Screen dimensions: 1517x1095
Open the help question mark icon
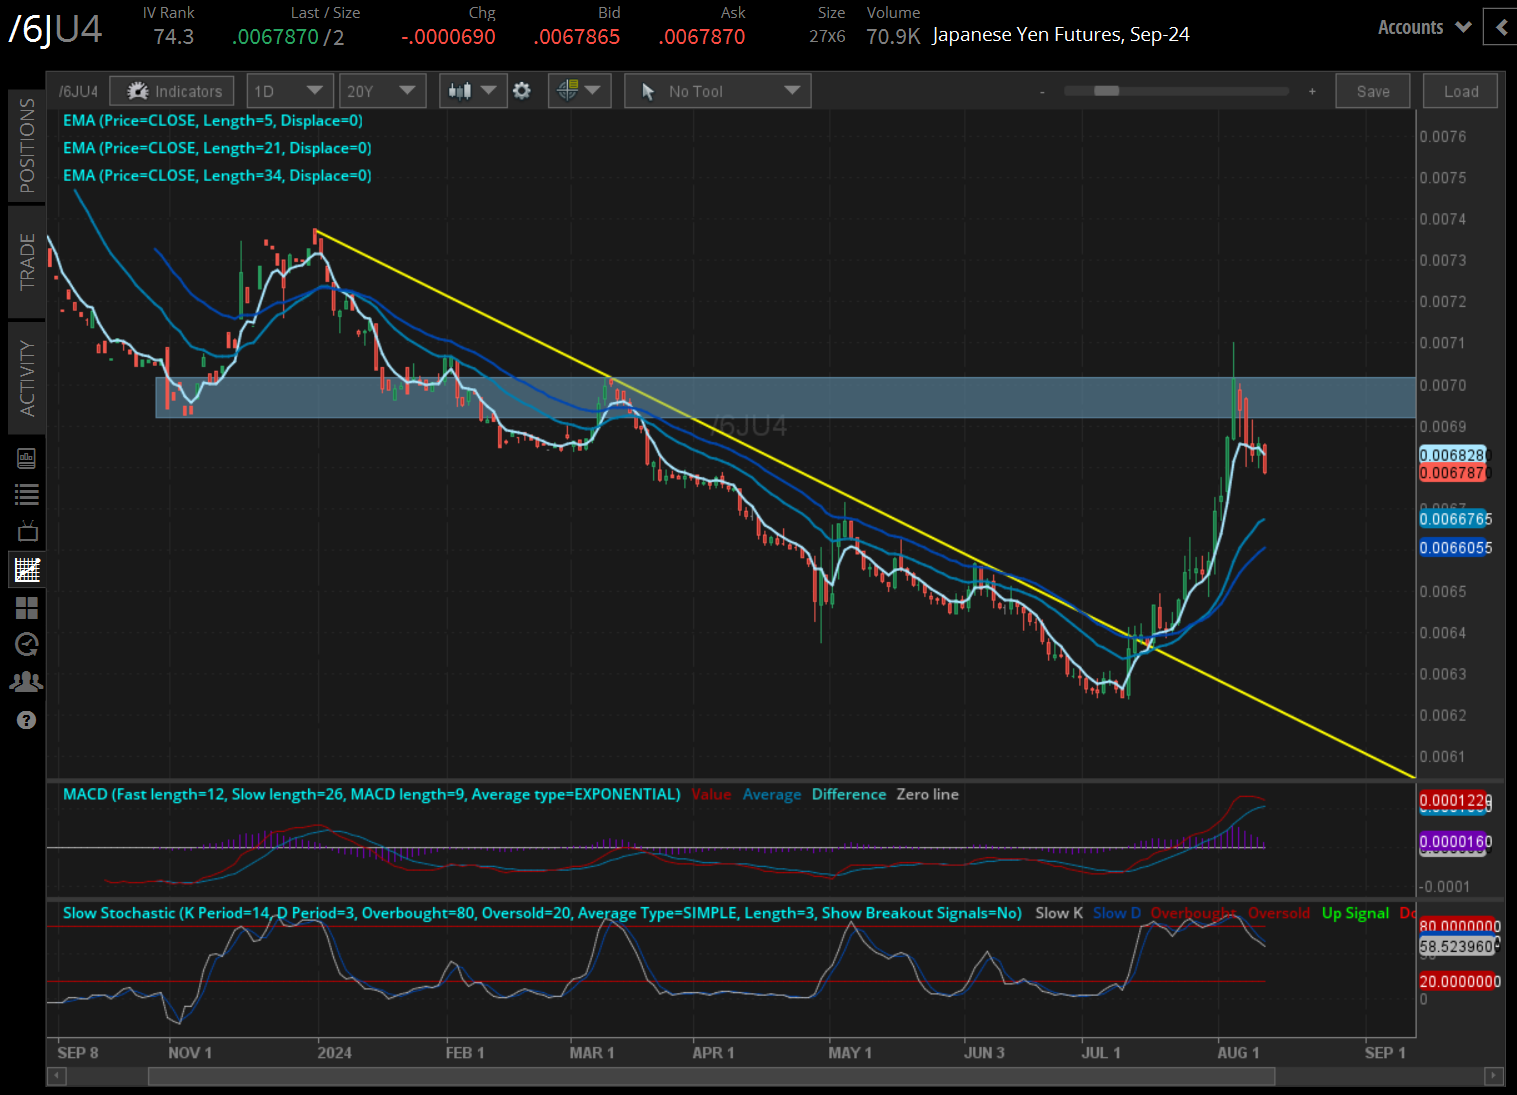point(26,719)
